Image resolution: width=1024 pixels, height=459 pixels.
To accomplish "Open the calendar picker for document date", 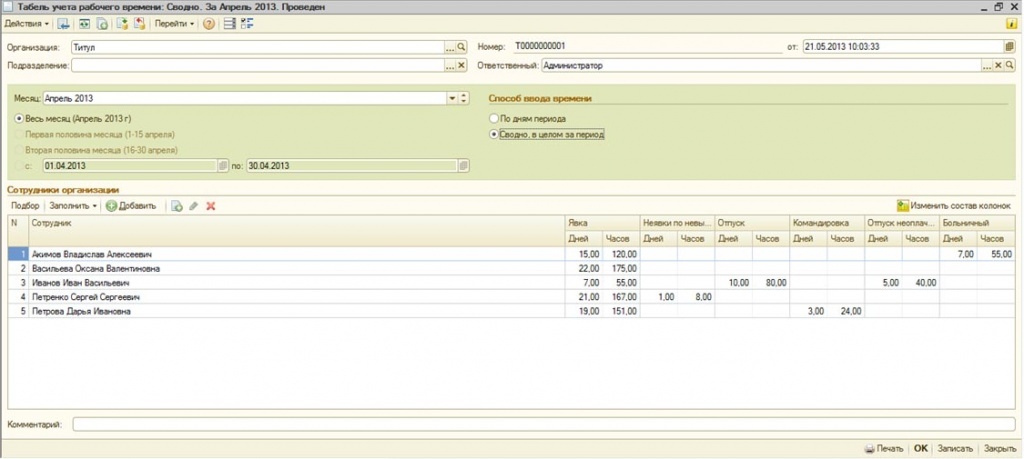I will tap(1009, 47).
